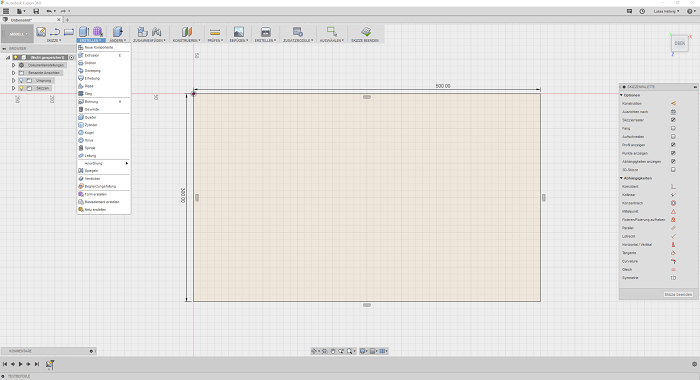This screenshot has height=380, width=700.
Task: Enable the 3D-Skizze checkbox
Action: click(673, 170)
